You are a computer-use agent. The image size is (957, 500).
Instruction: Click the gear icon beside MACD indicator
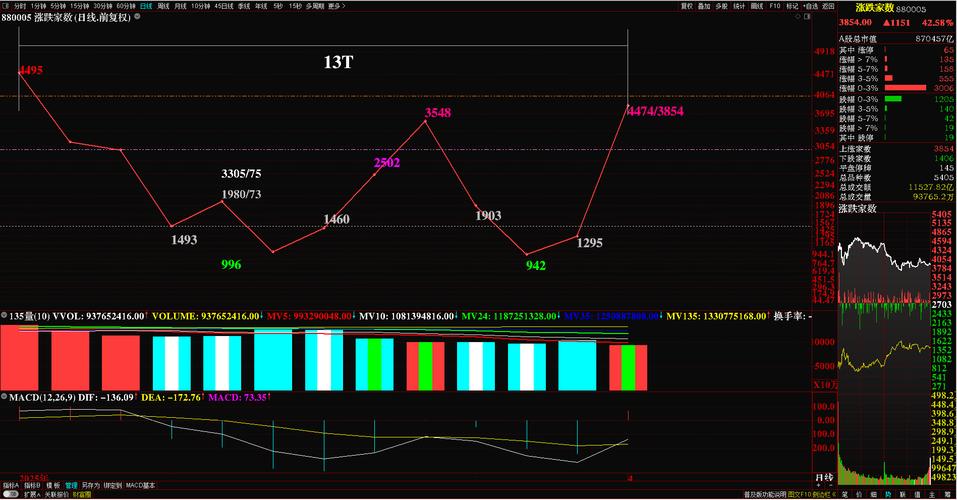[x=4, y=397]
